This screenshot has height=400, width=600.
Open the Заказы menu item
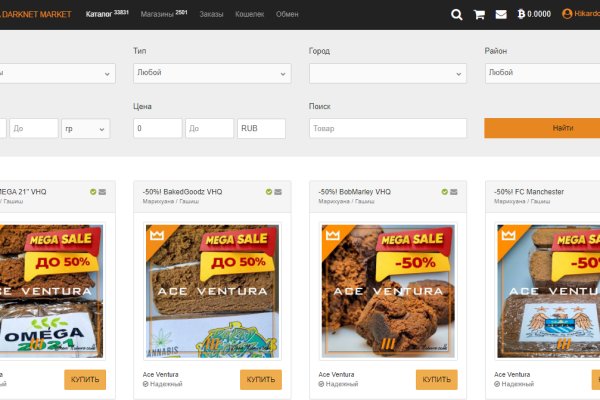(x=211, y=15)
